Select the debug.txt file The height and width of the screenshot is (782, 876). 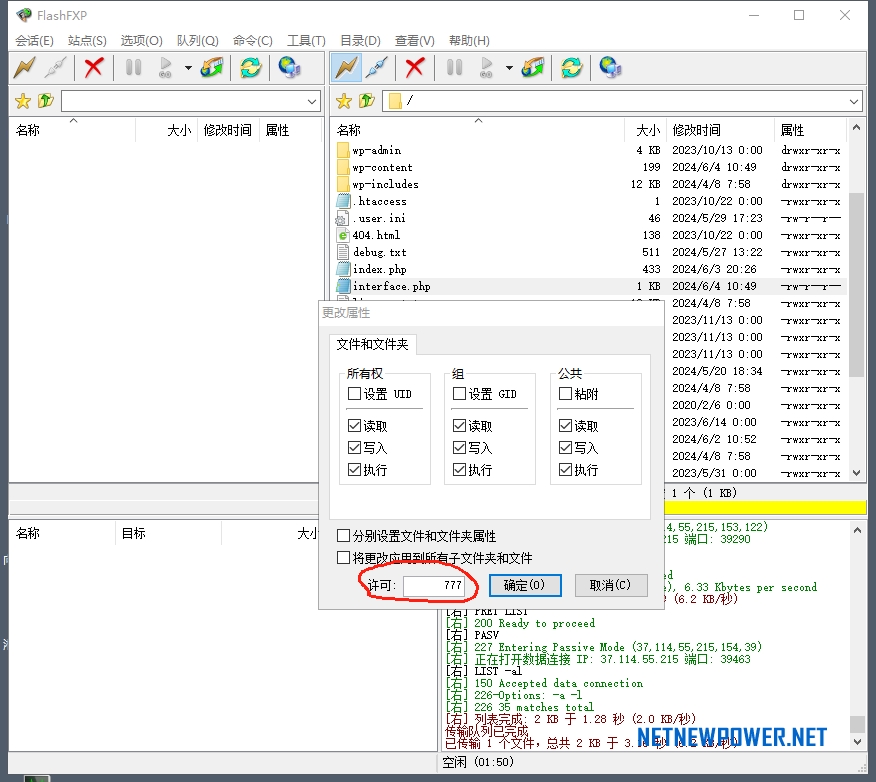click(379, 252)
